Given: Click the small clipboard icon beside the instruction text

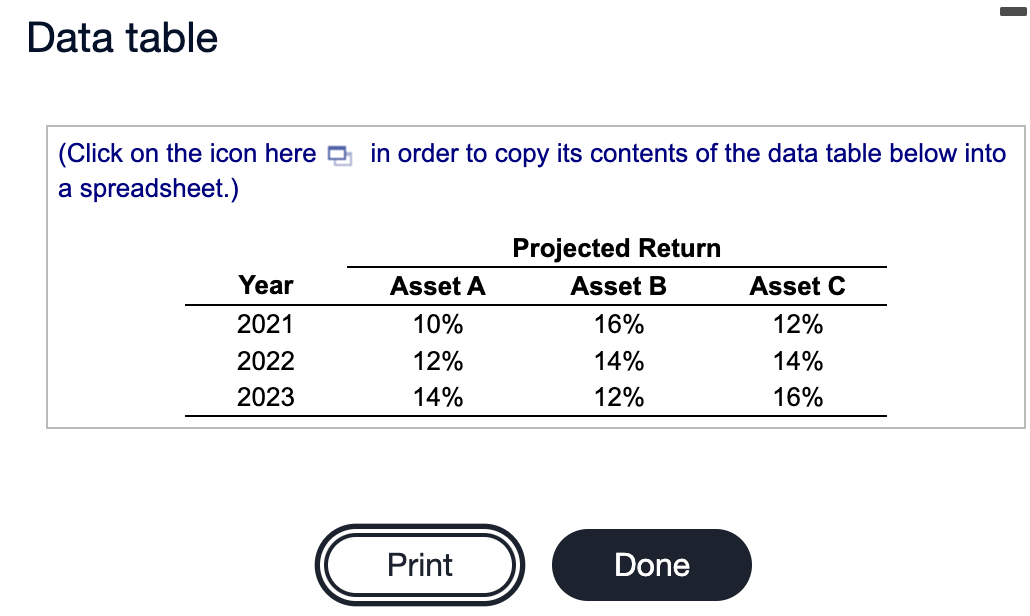Looking at the screenshot, I should click(339, 155).
